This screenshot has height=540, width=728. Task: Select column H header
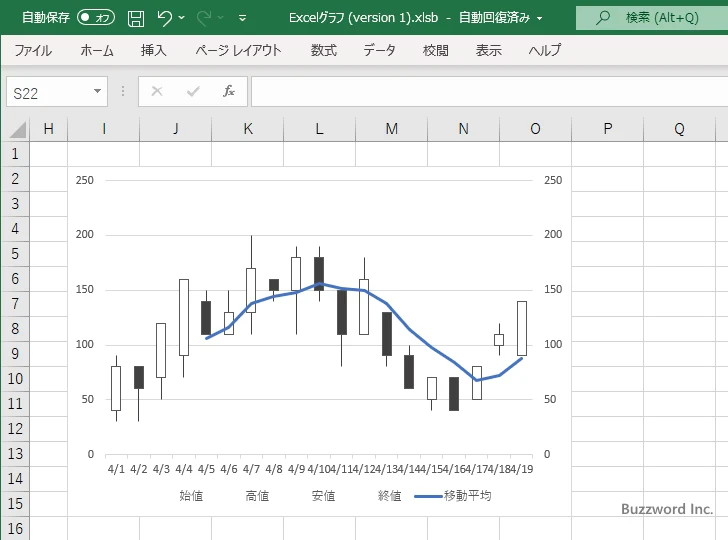point(48,129)
